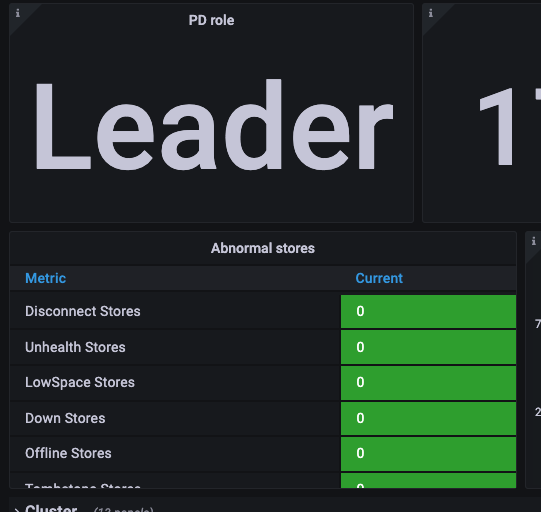The width and height of the screenshot is (541, 512).
Task: Sort table by Current column header
Action: point(379,278)
